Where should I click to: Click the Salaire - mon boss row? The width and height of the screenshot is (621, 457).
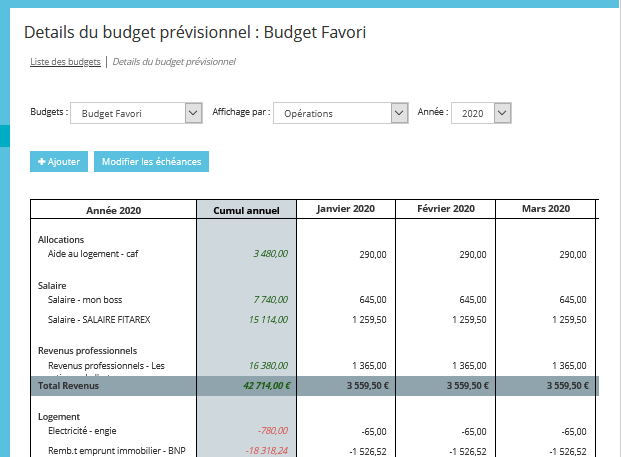(85, 300)
